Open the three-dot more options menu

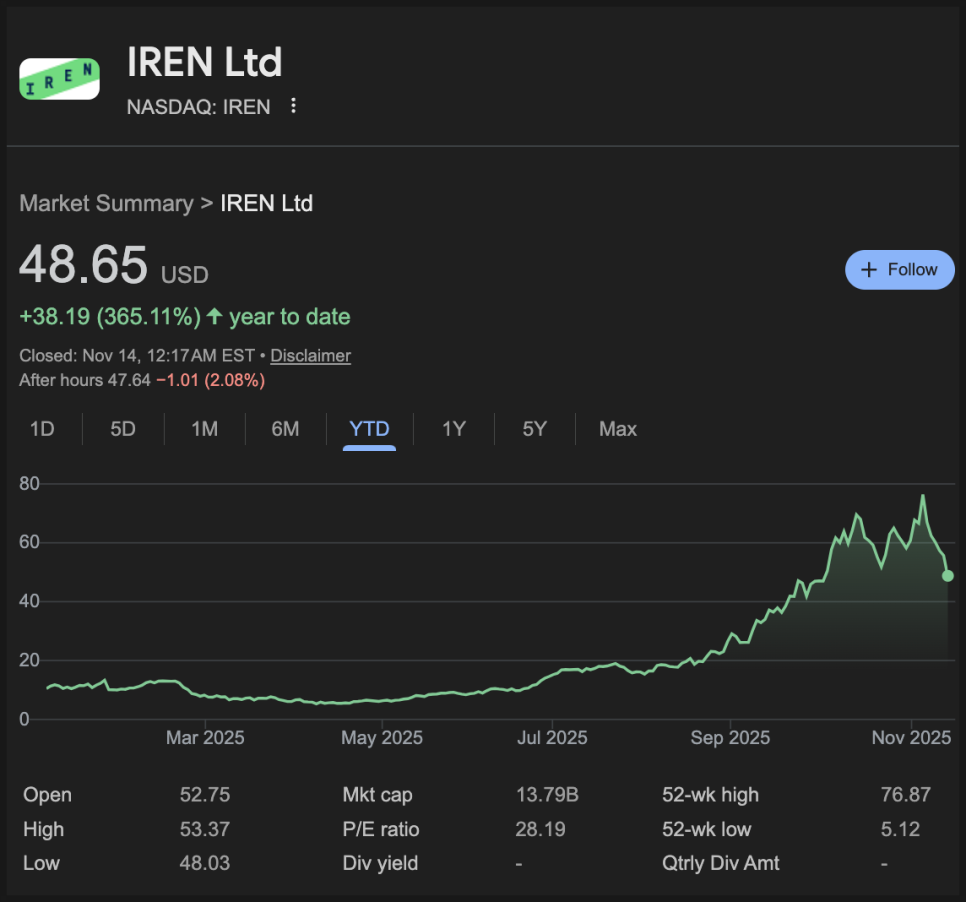pyautogui.click(x=293, y=106)
